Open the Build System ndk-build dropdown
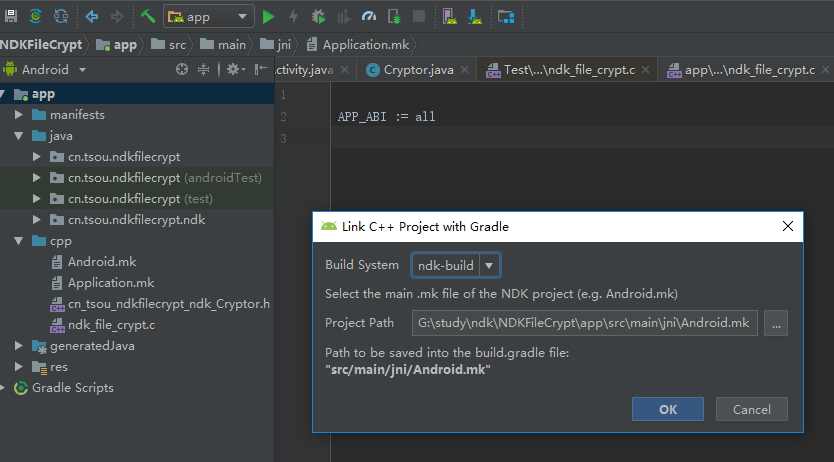This screenshot has width=834, height=462. (x=456, y=265)
